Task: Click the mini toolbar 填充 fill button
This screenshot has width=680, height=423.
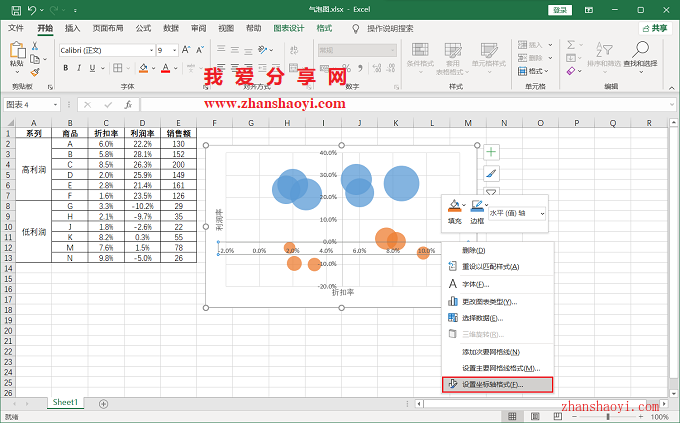Action: pos(454,212)
